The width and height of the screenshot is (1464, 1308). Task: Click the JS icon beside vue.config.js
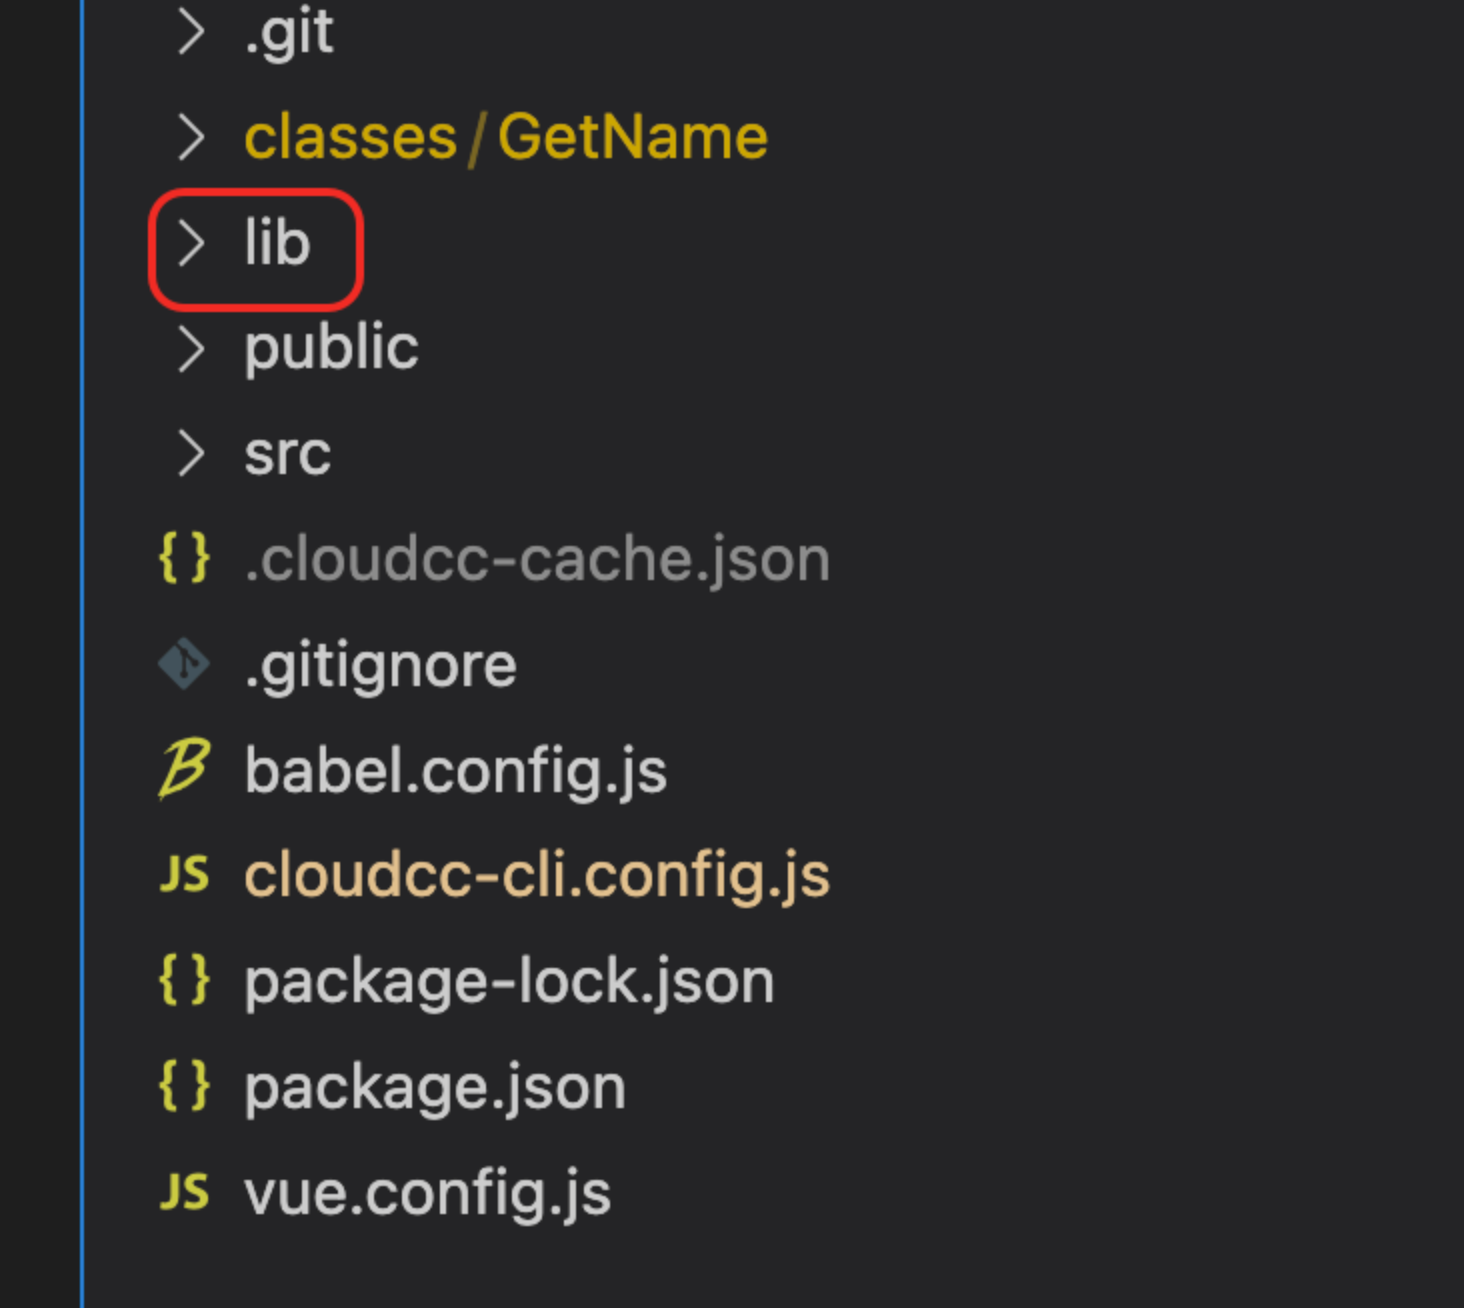(x=185, y=1192)
